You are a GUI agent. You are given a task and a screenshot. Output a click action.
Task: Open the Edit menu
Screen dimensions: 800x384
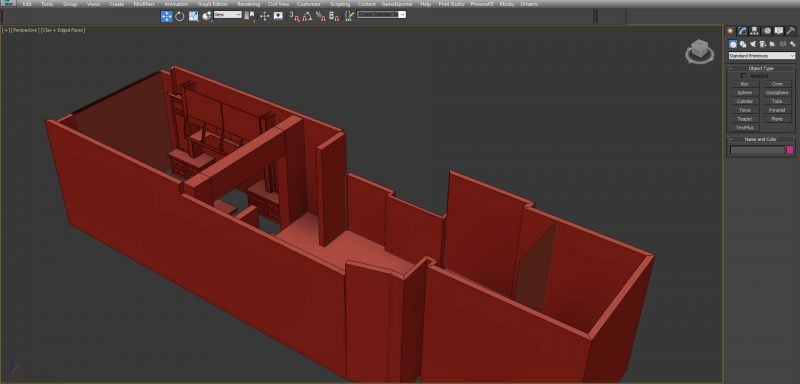click(x=27, y=4)
